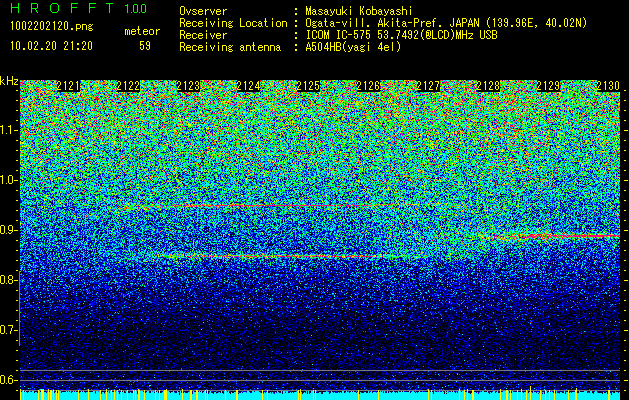Click the 1.1 frequency axis label

point(9,130)
